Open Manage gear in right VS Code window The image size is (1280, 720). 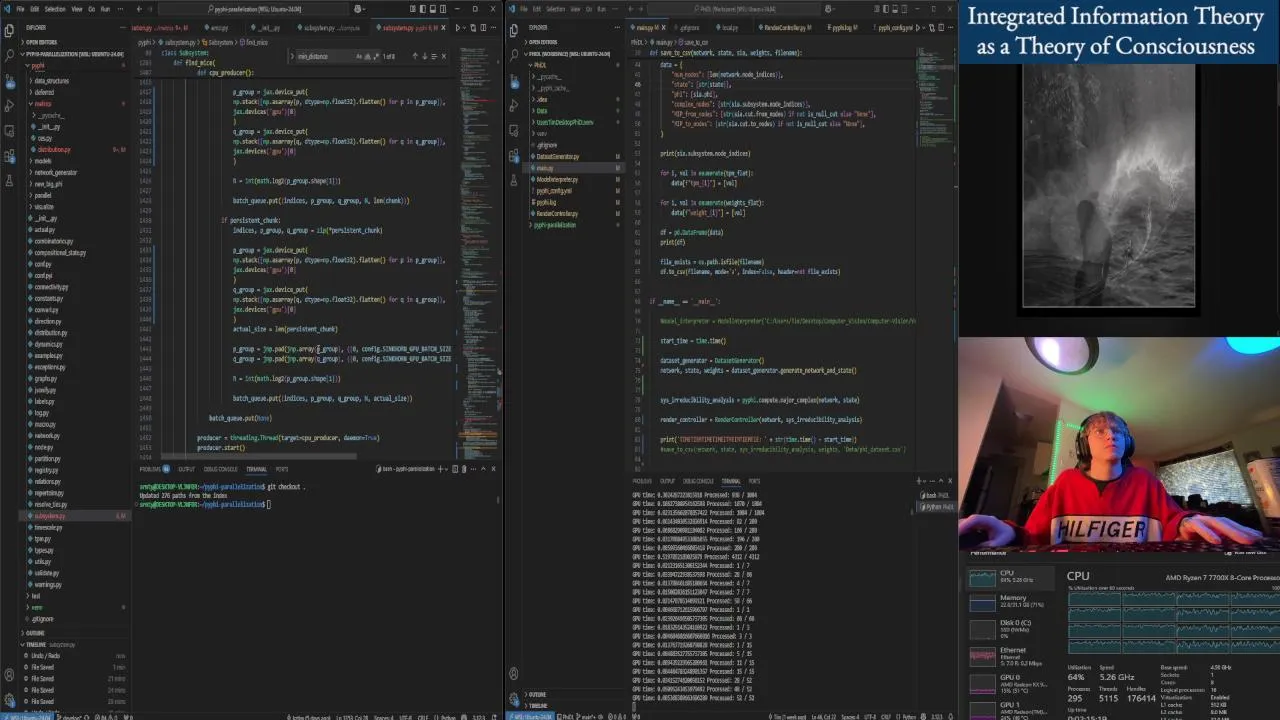[x=514, y=699]
